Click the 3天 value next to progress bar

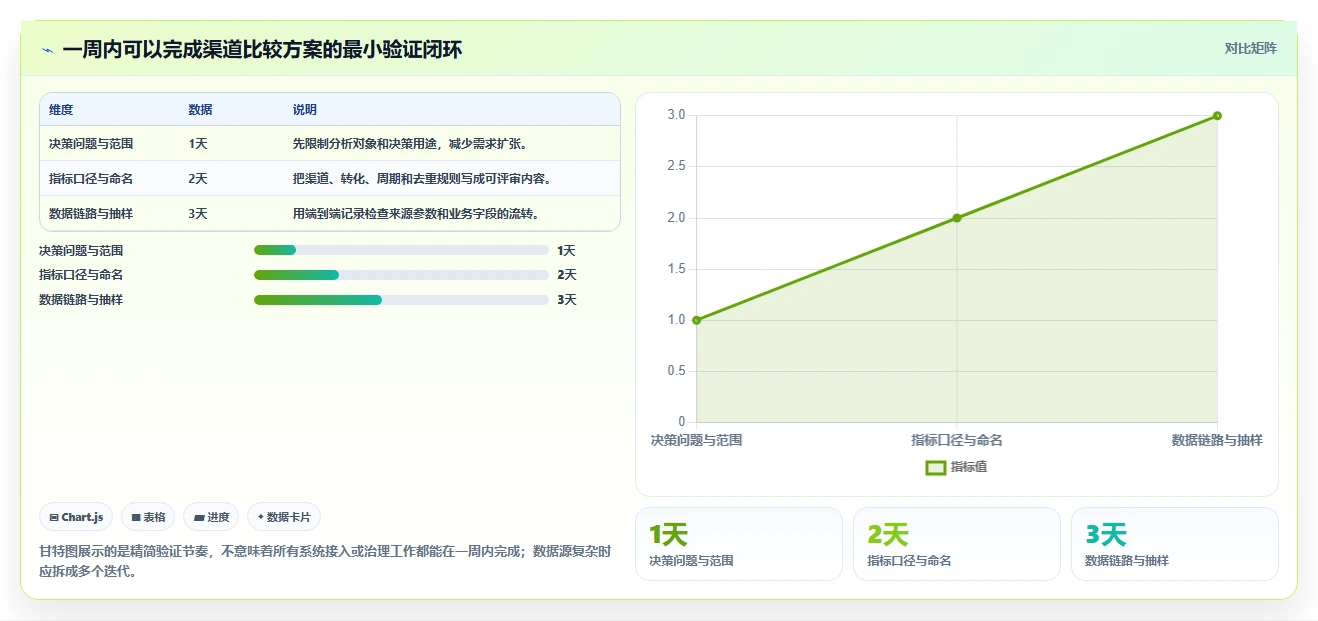(567, 300)
